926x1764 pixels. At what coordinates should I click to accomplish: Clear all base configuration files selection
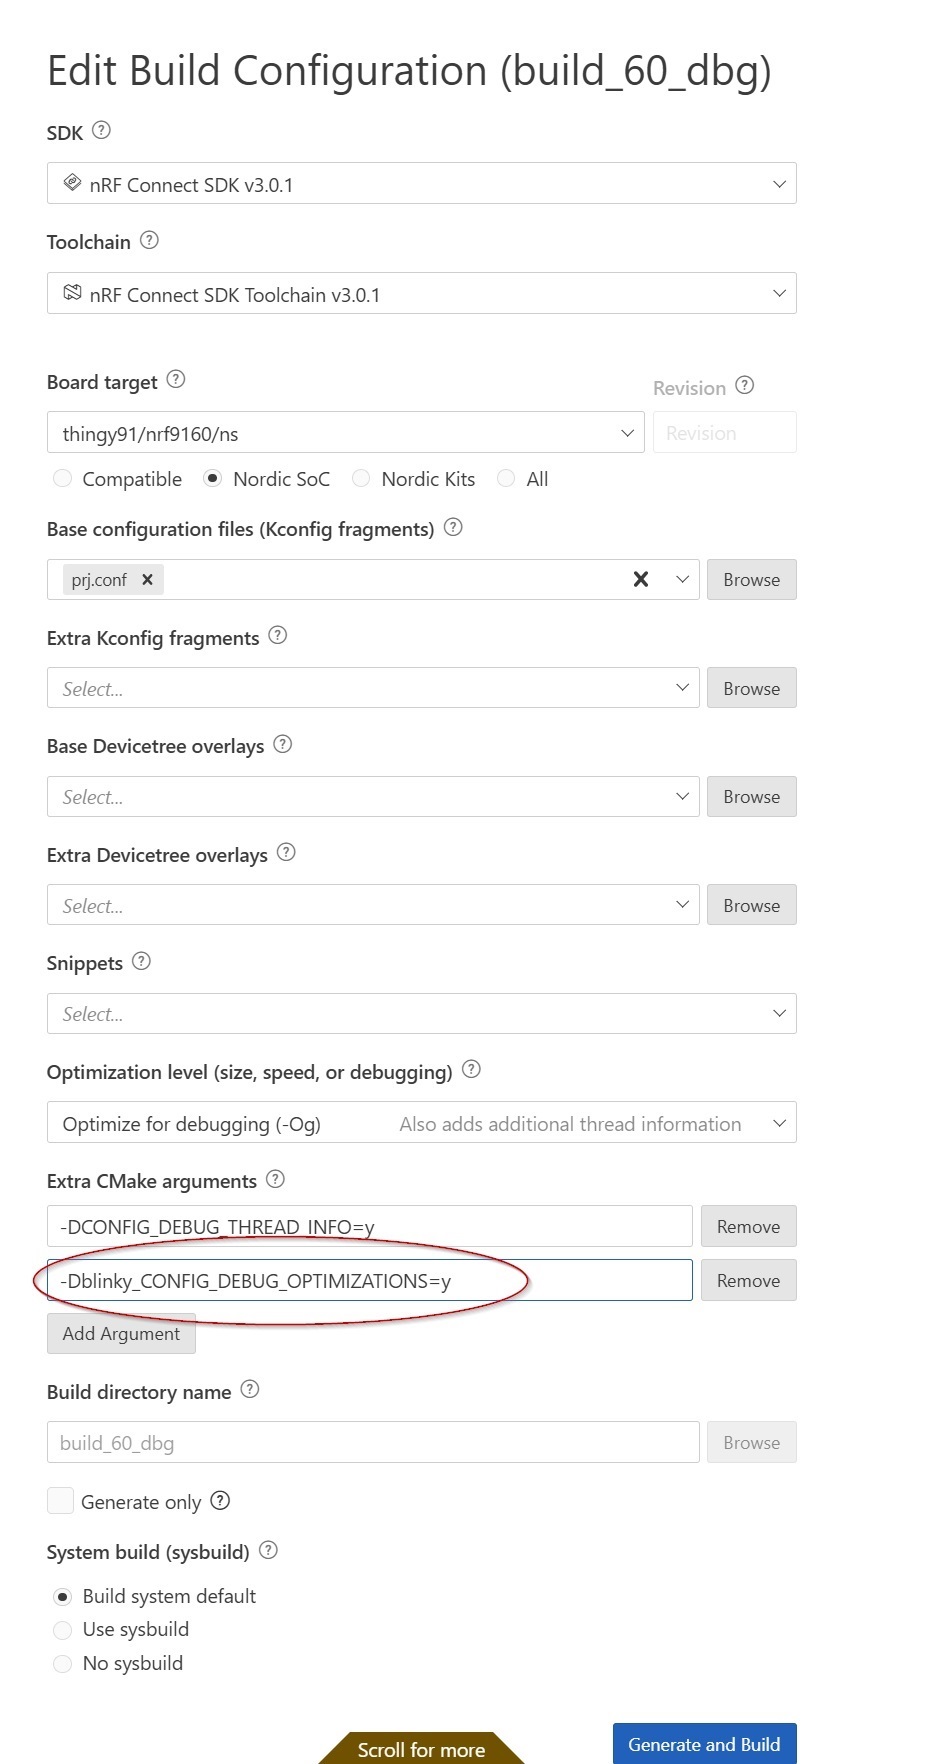point(641,579)
